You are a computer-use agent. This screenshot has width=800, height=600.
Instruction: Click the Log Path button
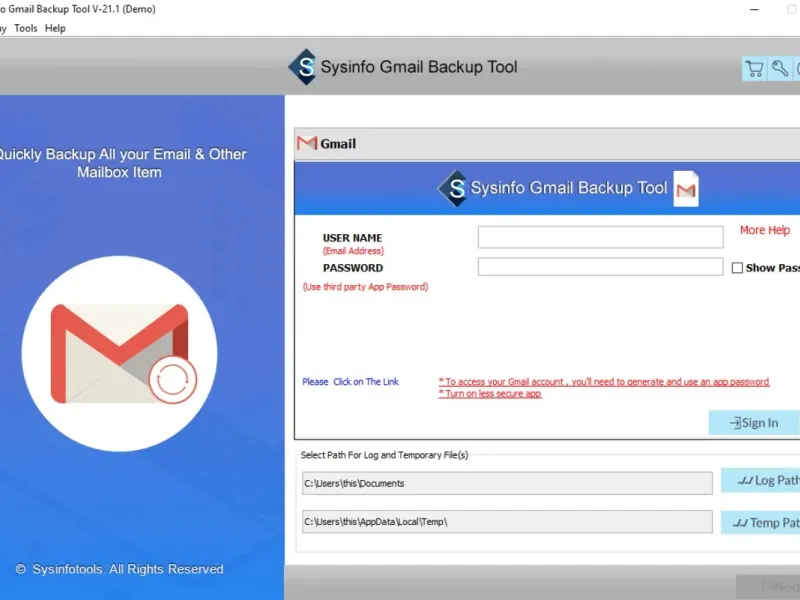tap(760, 480)
